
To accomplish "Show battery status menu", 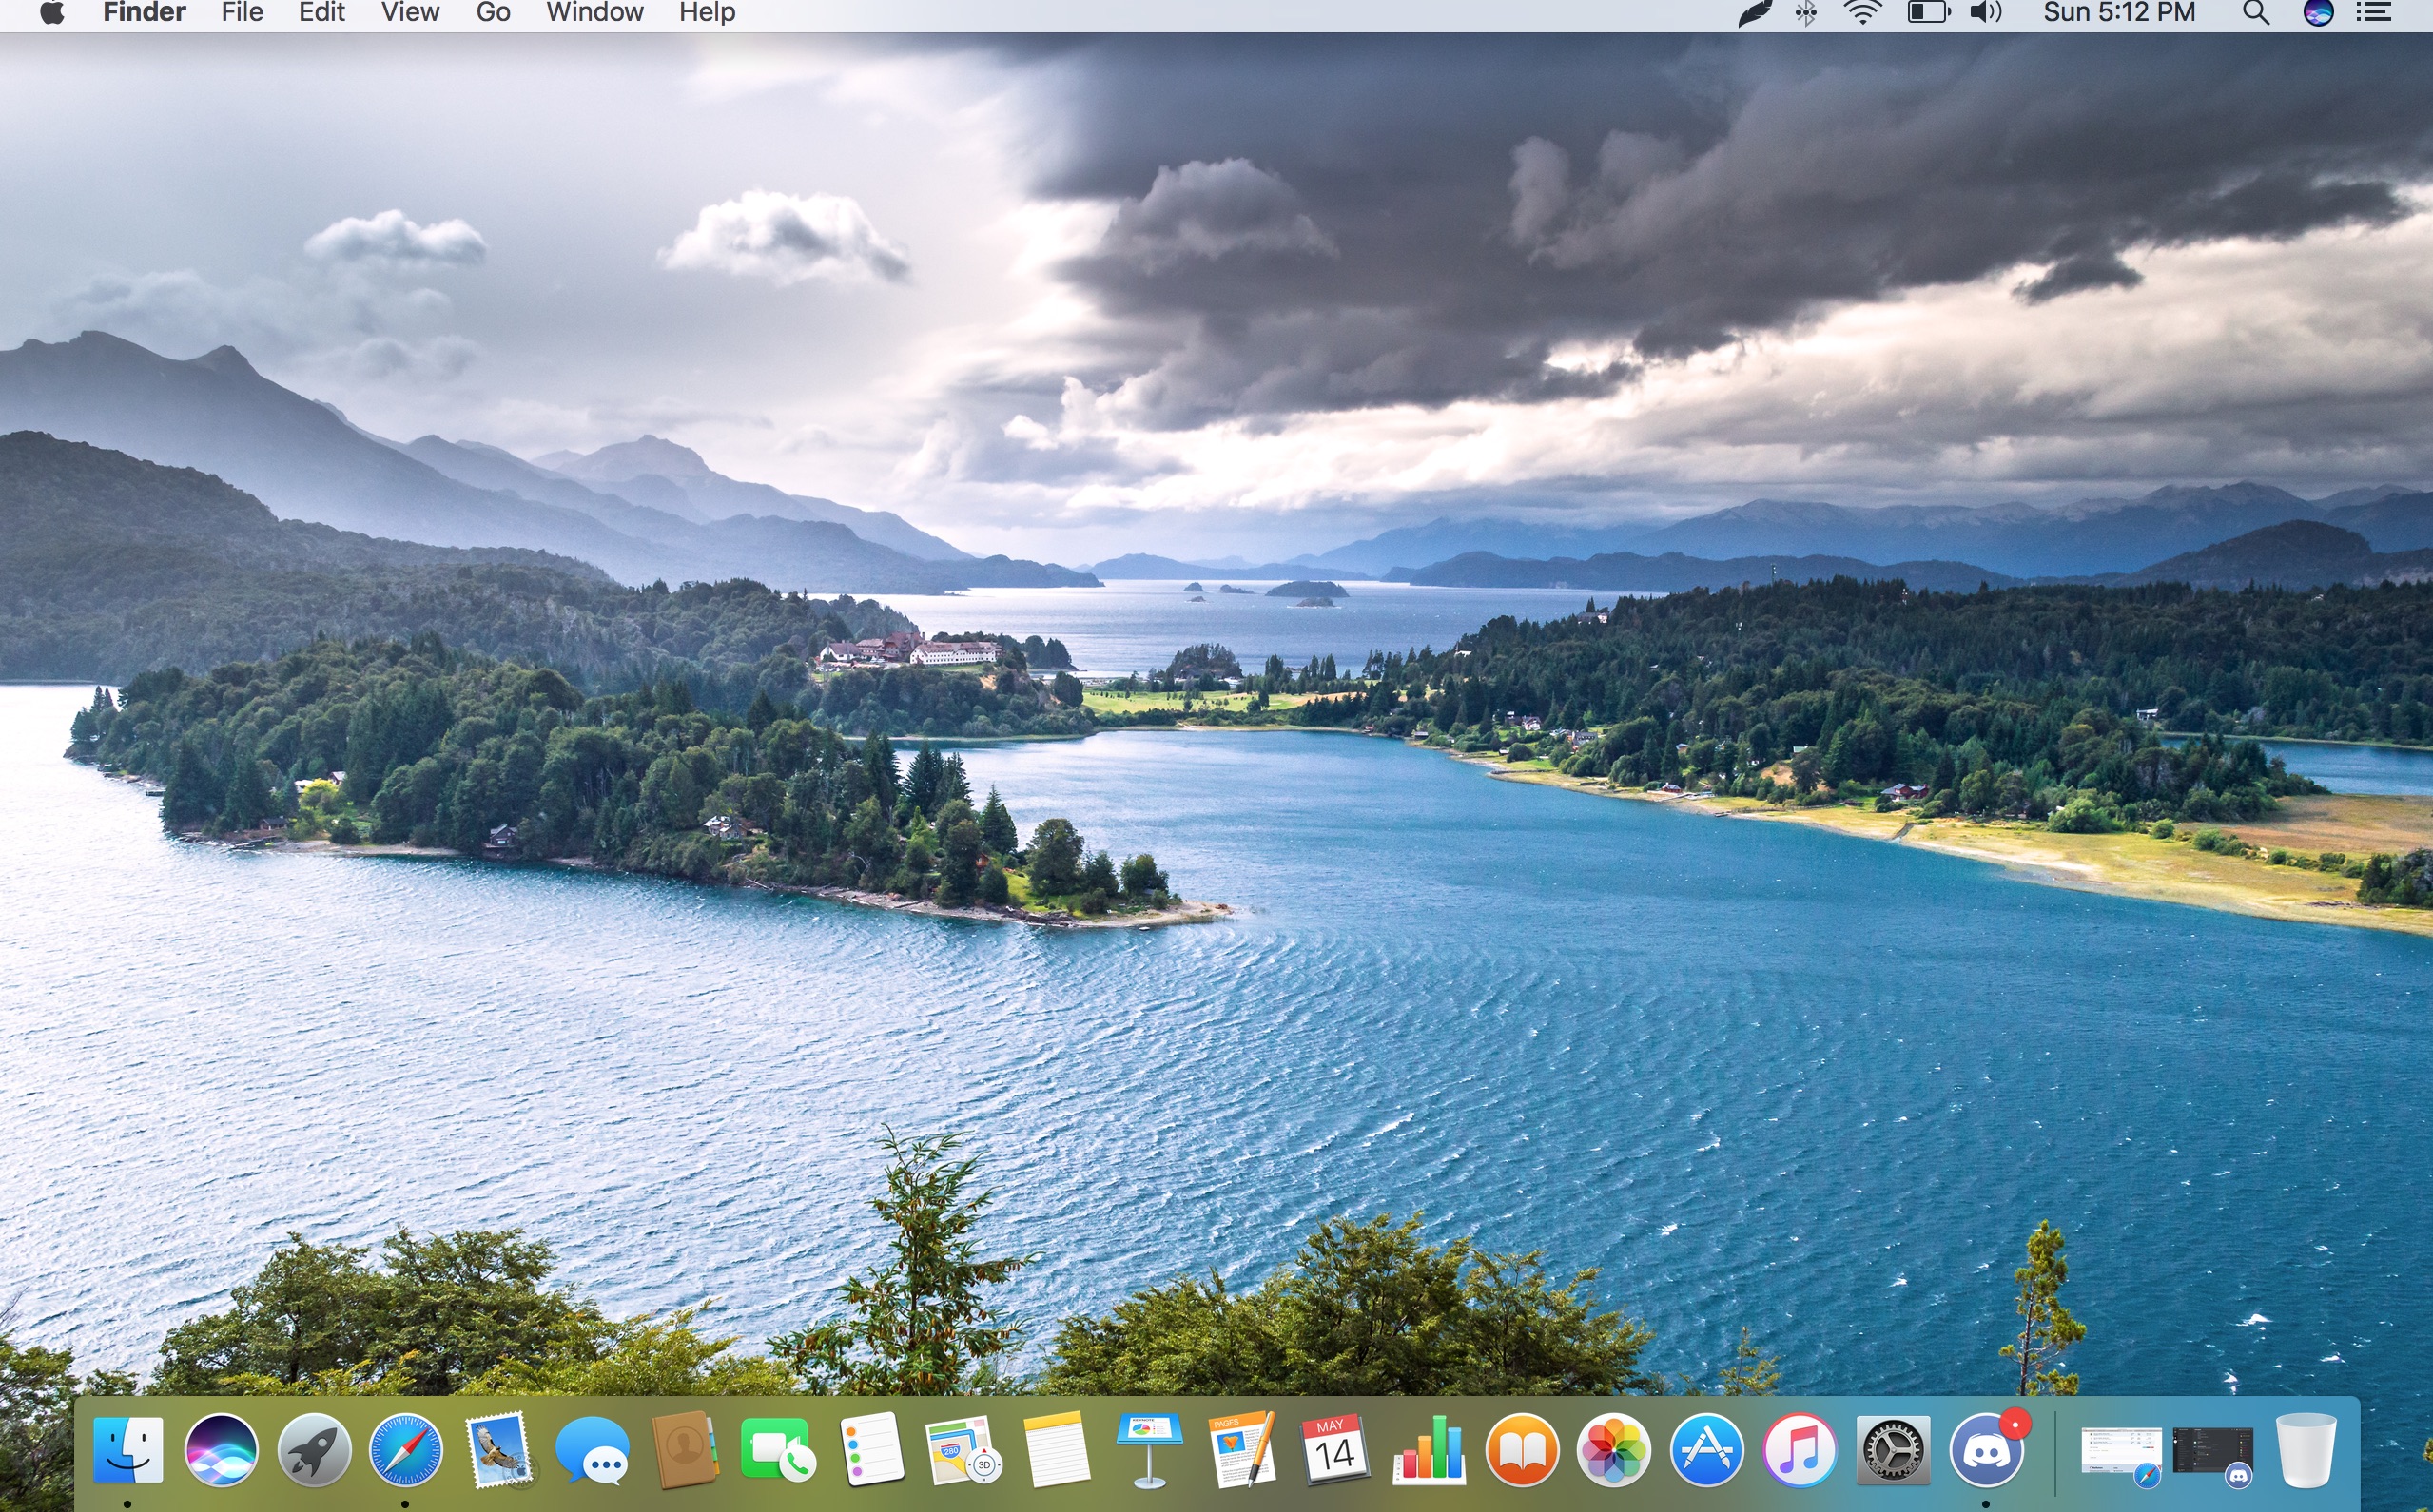I will (x=1928, y=13).
